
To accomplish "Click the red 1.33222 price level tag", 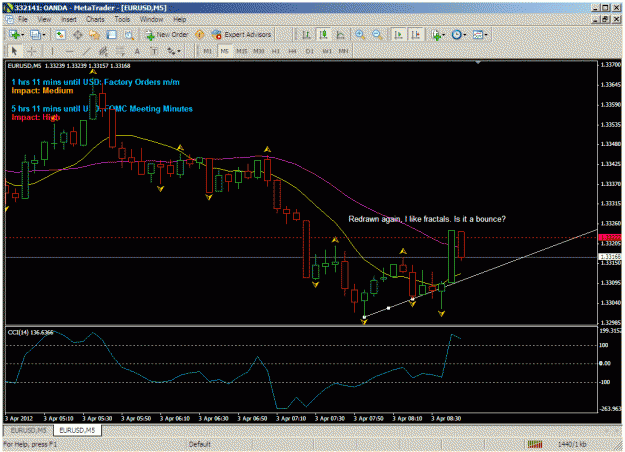I will pyautogui.click(x=610, y=238).
